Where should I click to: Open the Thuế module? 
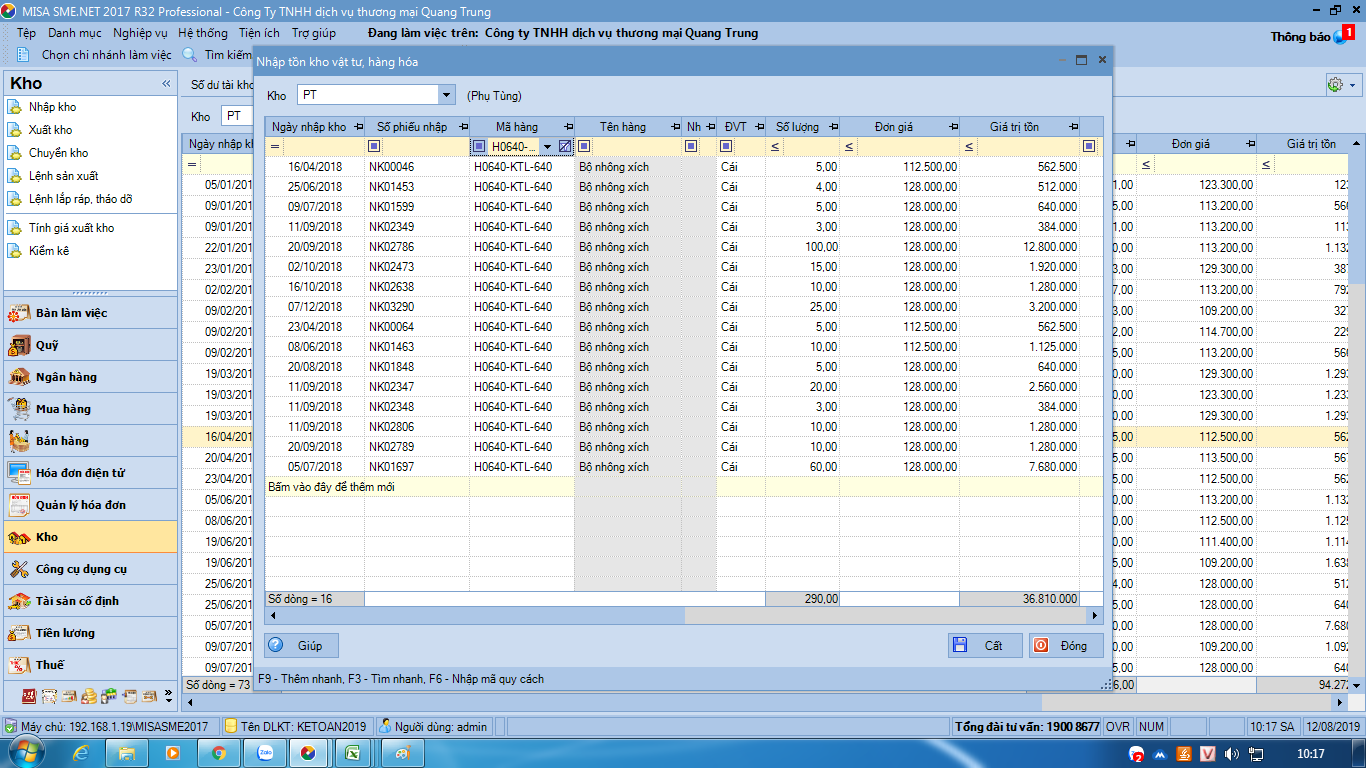pyautogui.click(x=90, y=665)
